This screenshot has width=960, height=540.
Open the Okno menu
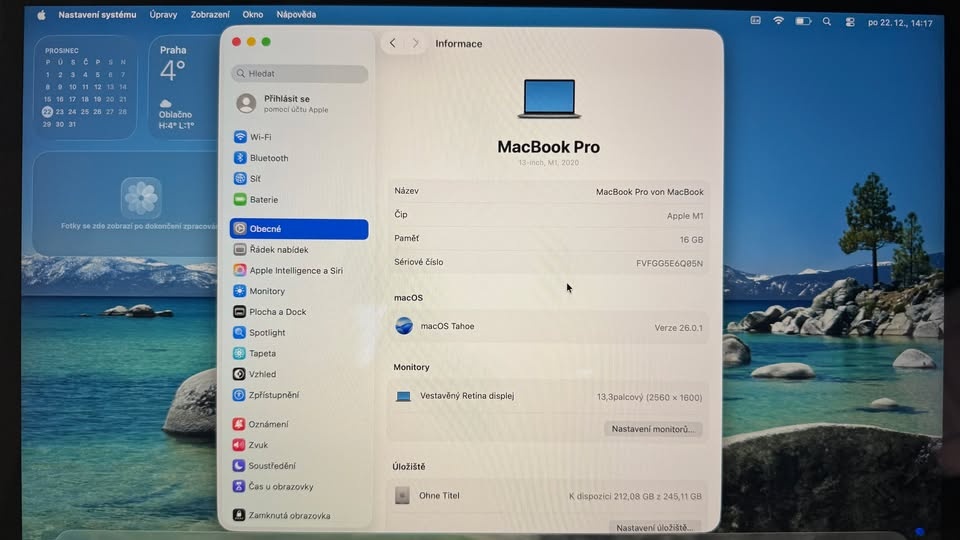click(253, 15)
